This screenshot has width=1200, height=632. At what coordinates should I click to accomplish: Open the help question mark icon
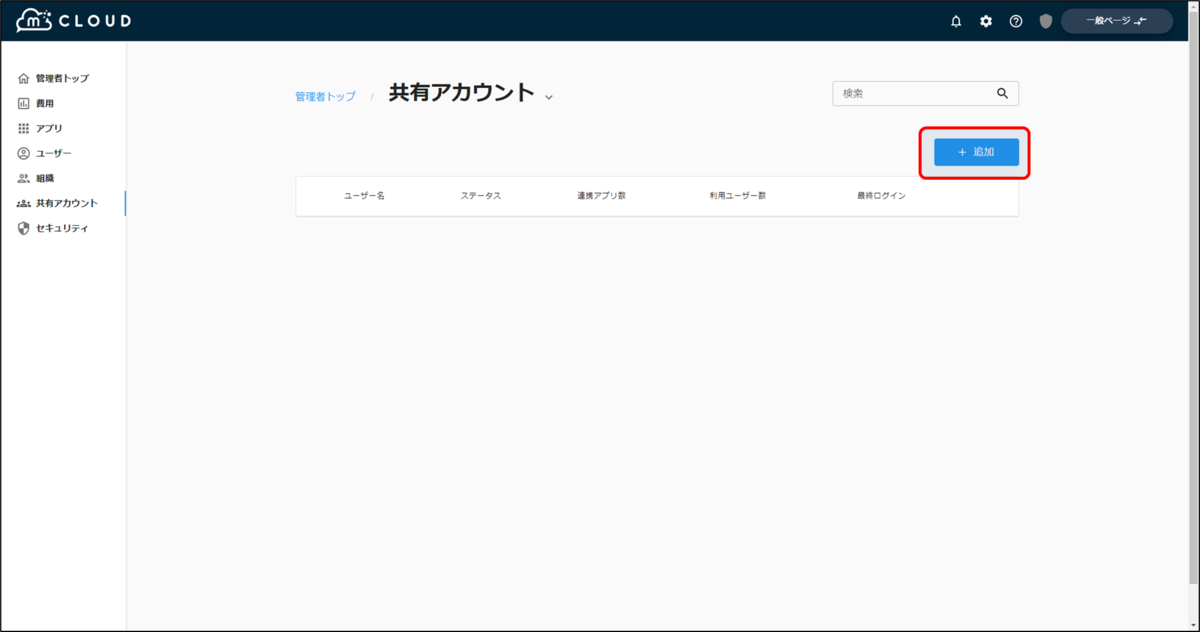[x=1016, y=20]
